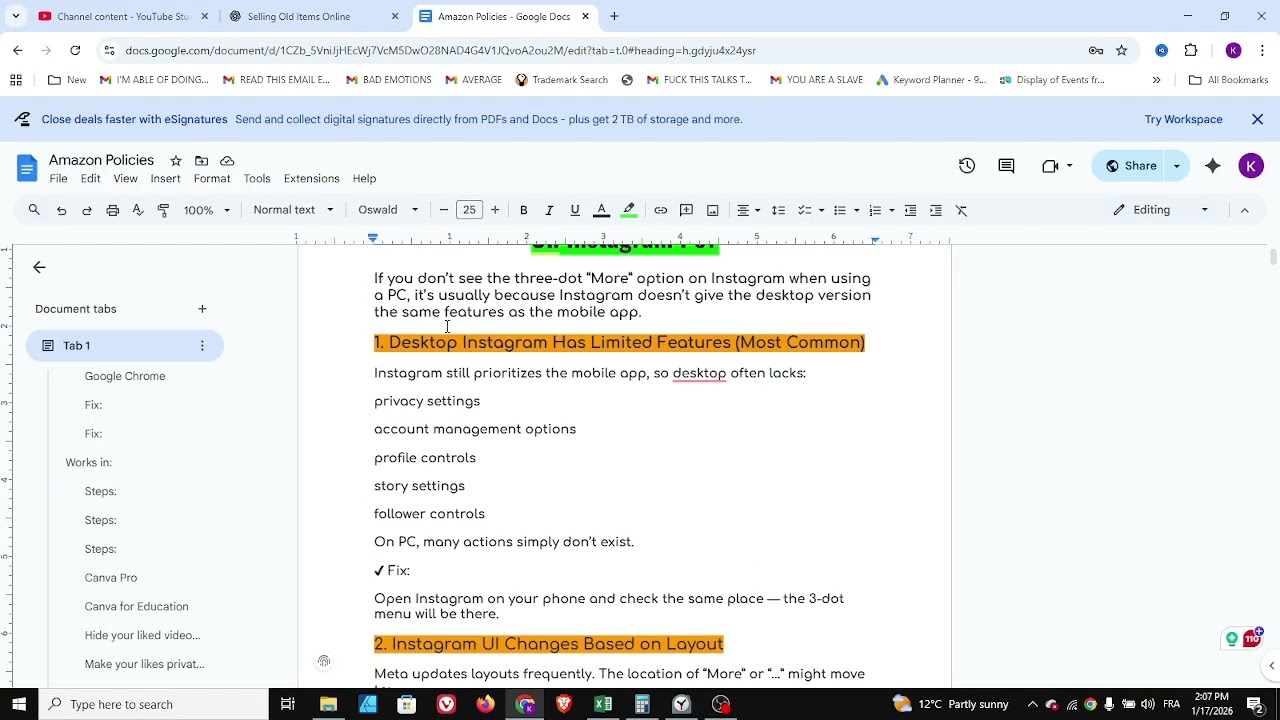The width and height of the screenshot is (1280, 720).
Task: Star the Amazon Policies document
Action: [x=176, y=160]
